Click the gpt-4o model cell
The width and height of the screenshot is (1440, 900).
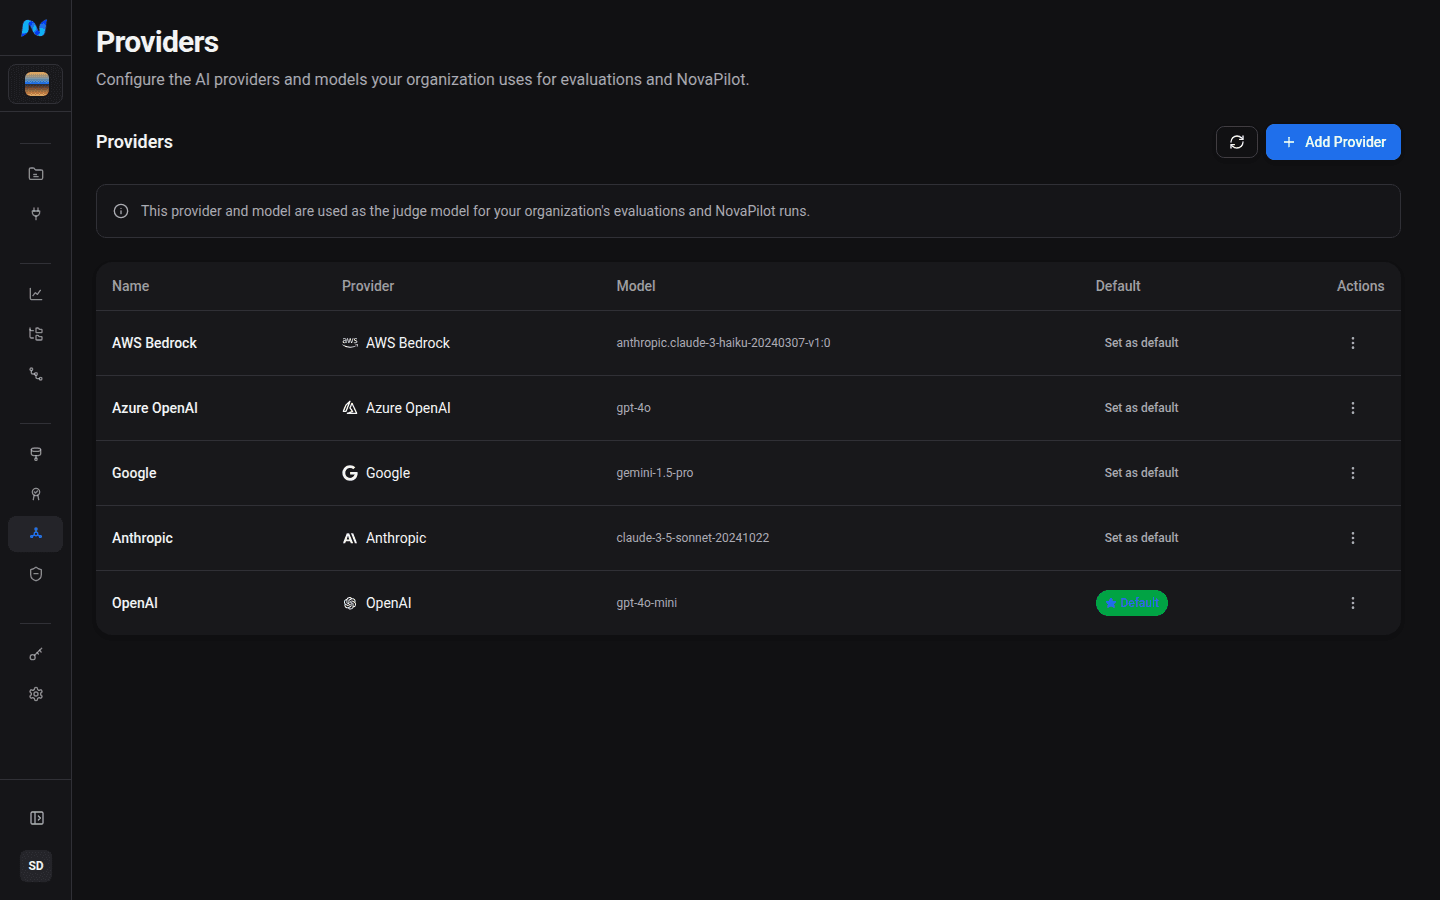633,408
